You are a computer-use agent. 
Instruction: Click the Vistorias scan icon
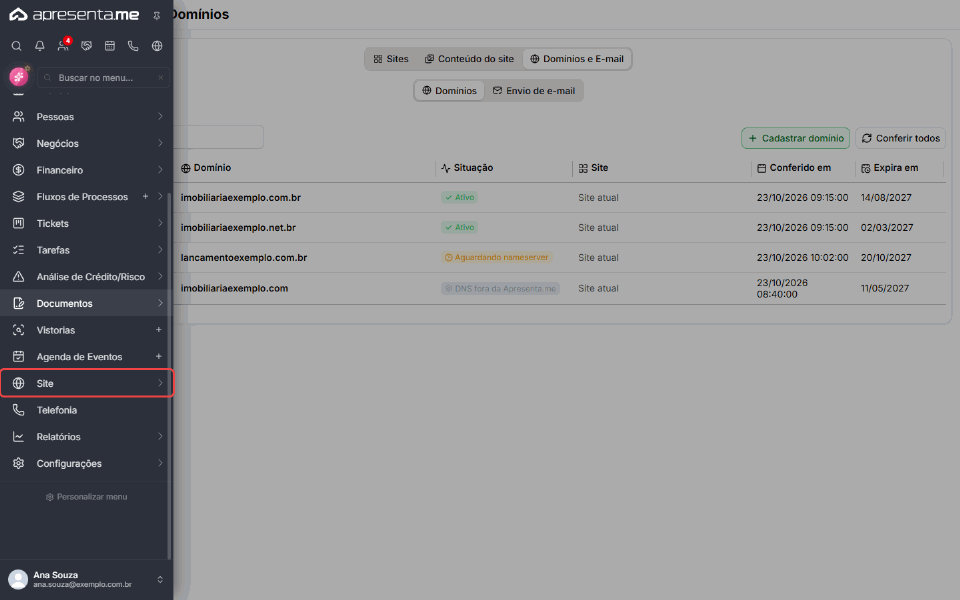point(18,330)
